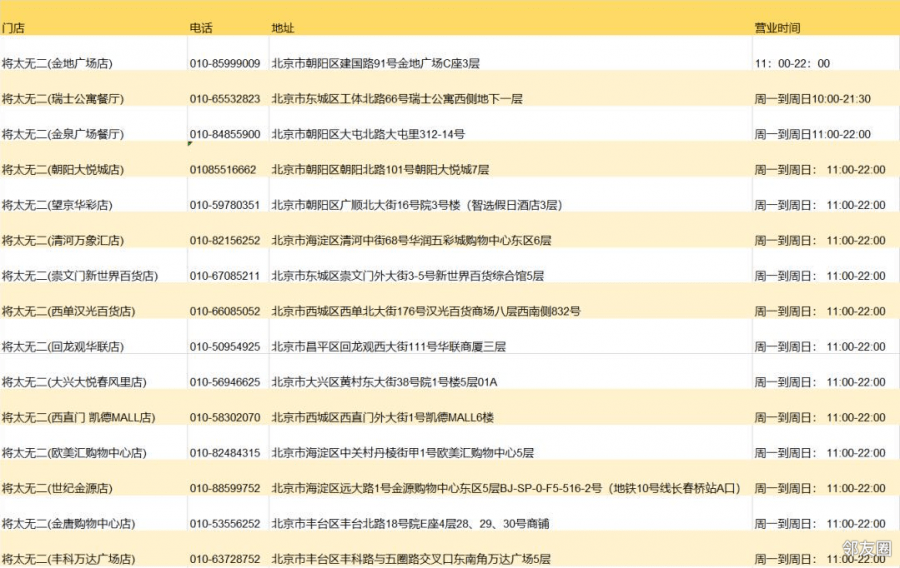Select the 崇文门新世界百货店 store cell
The image size is (900, 568).
tap(79, 276)
